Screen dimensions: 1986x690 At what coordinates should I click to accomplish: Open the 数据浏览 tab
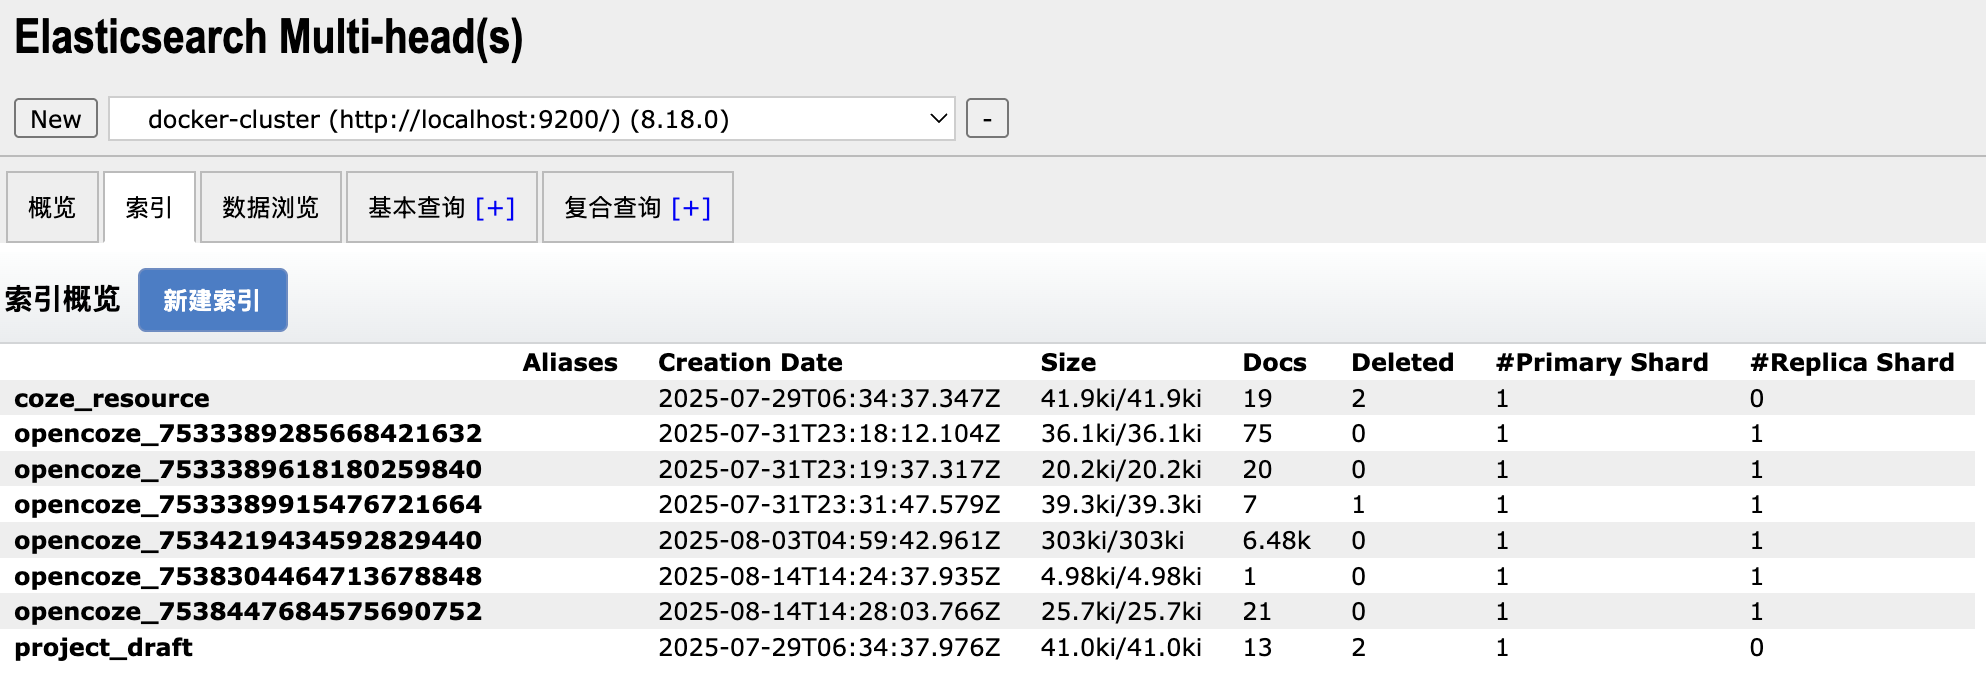[271, 207]
